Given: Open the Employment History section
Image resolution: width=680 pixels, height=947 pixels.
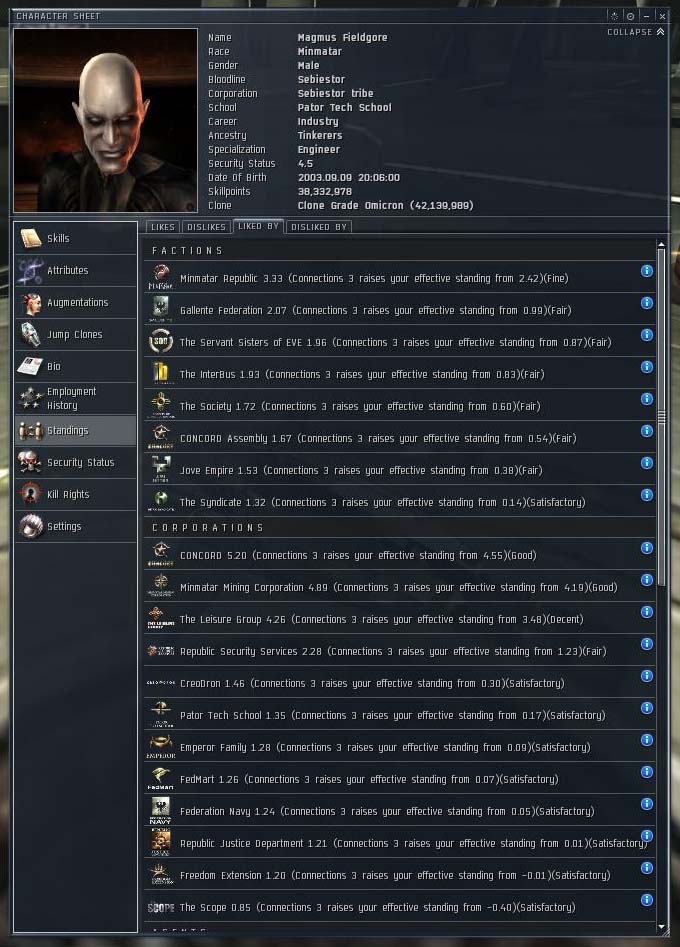Looking at the screenshot, I should pos(76,399).
